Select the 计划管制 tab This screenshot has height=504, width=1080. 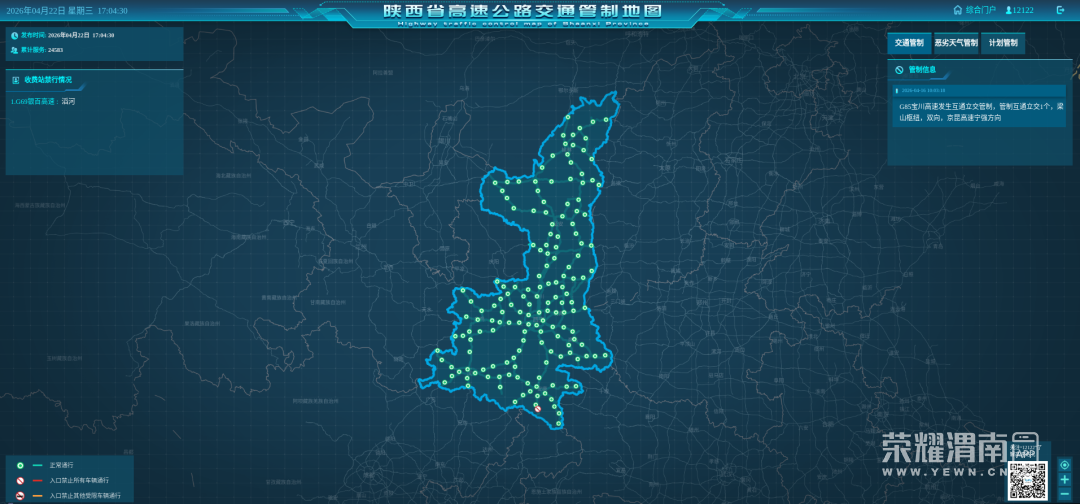point(1003,44)
